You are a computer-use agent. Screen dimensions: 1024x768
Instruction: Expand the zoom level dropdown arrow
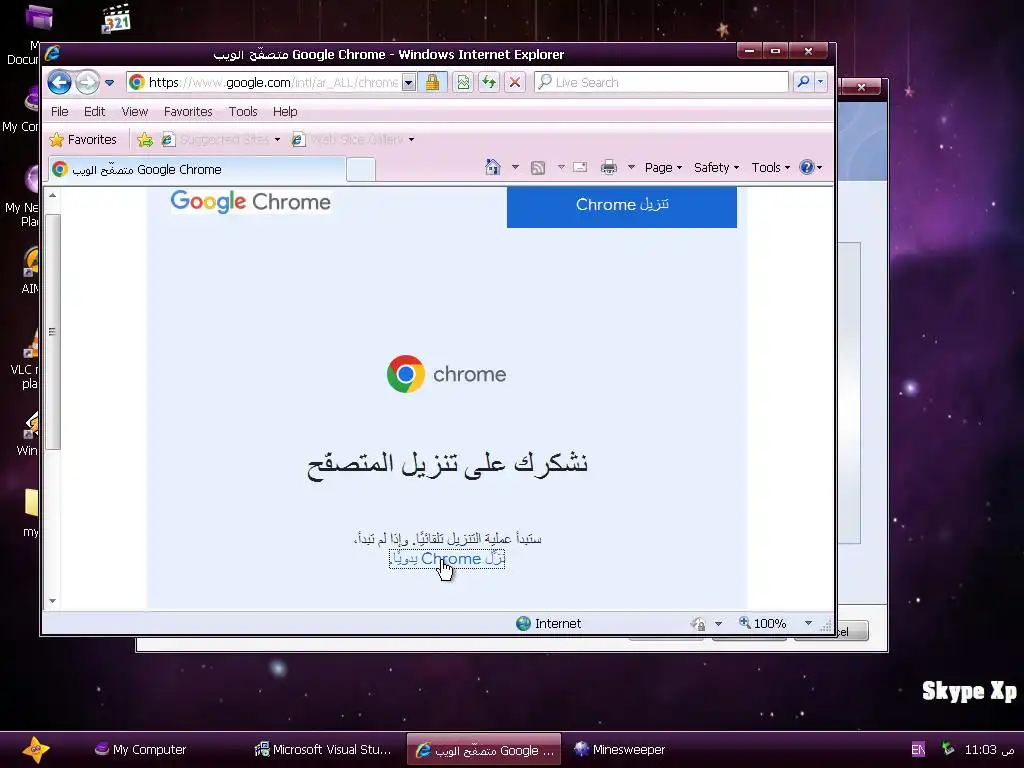point(808,624)
